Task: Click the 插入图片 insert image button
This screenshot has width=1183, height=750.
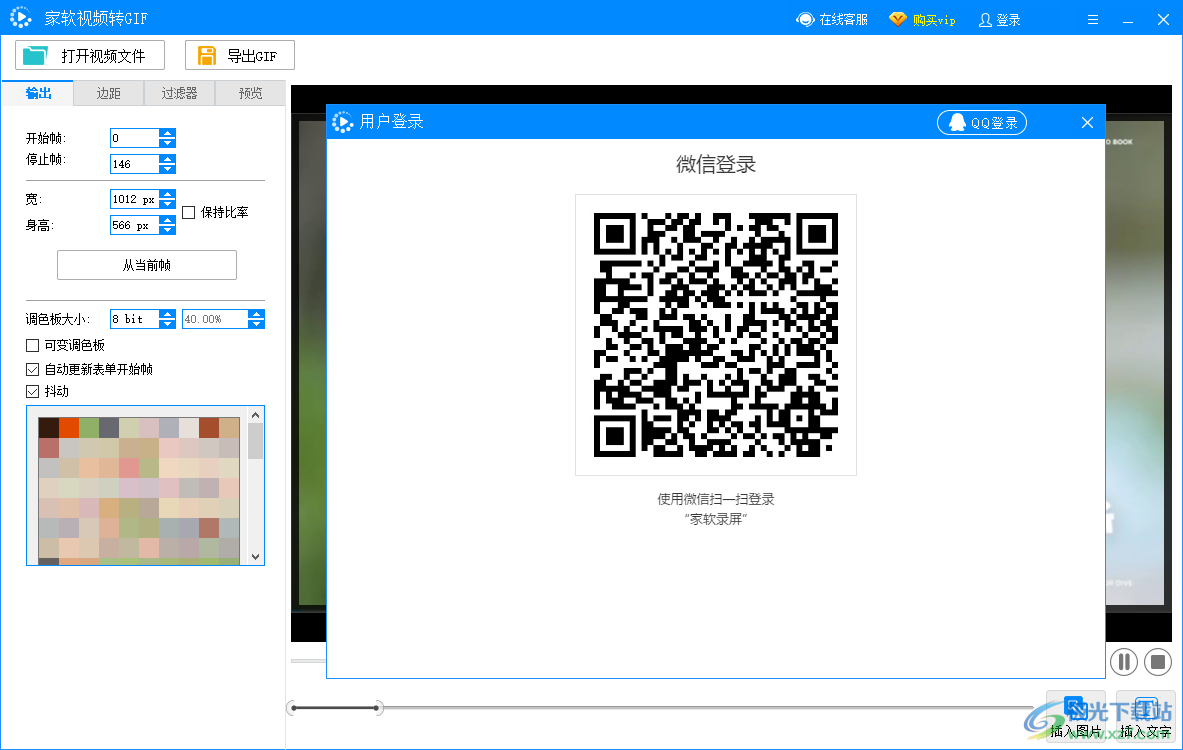Action: tap(1076, 717)
